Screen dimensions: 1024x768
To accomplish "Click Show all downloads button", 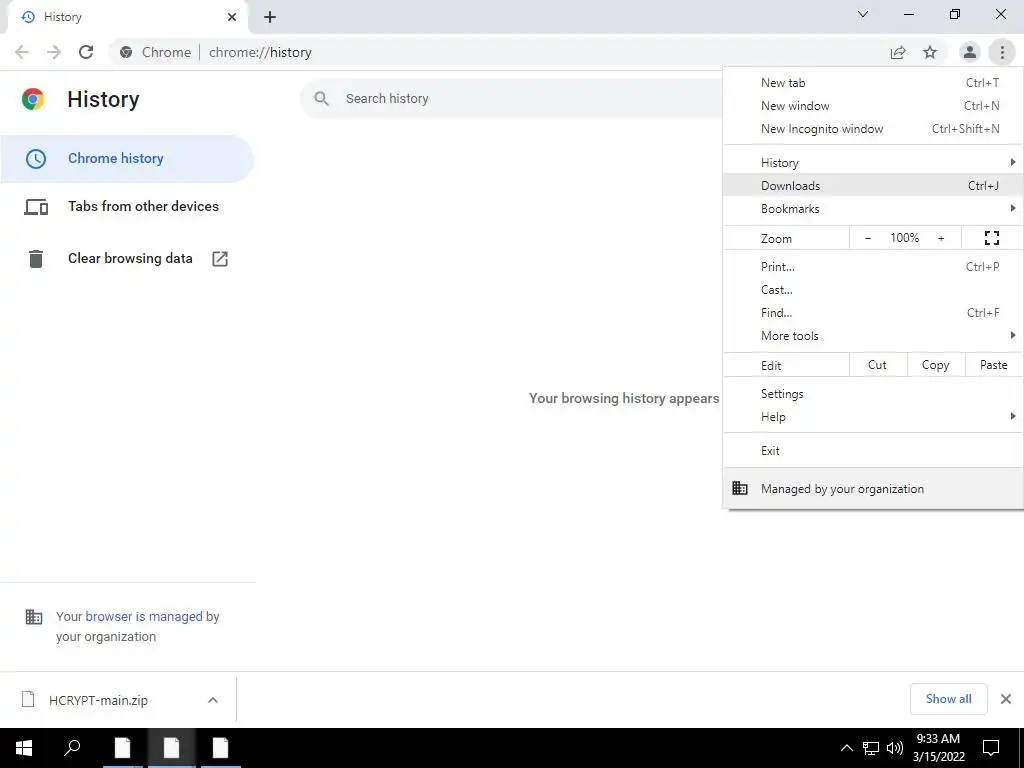I will coord(948,699).
